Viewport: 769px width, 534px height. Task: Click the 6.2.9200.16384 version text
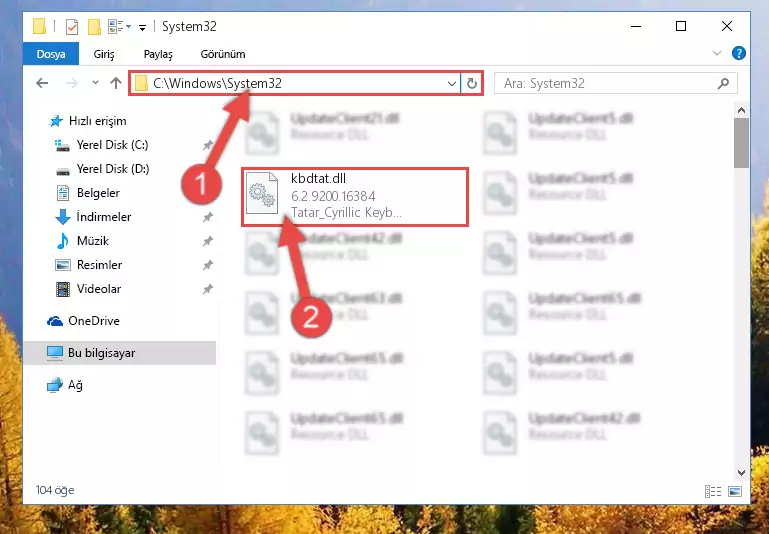(333, 196)
